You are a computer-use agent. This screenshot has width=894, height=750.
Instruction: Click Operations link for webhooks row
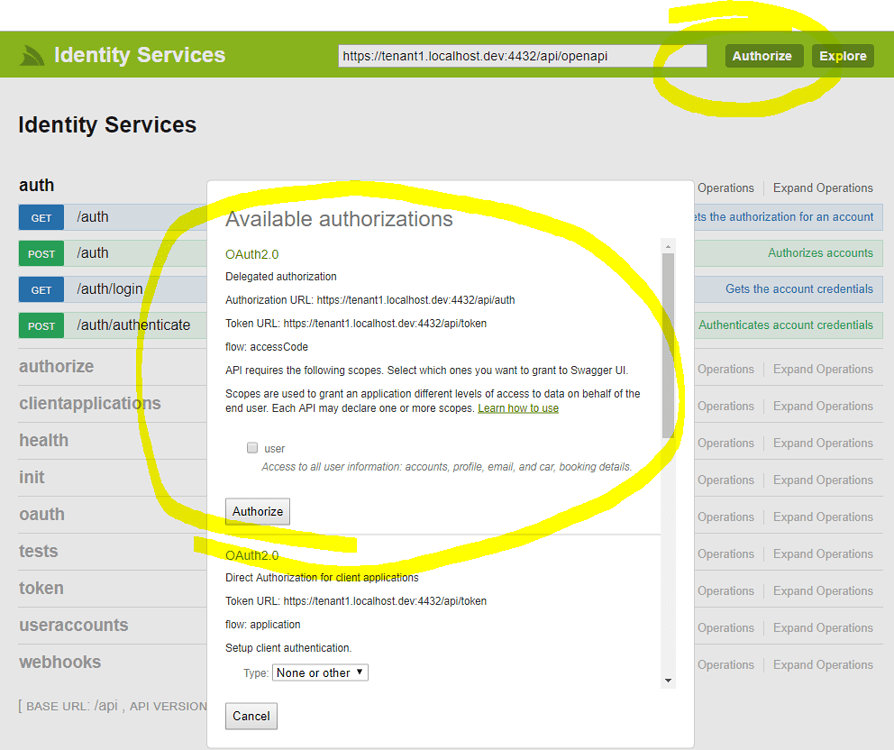(x=725, y=665)
